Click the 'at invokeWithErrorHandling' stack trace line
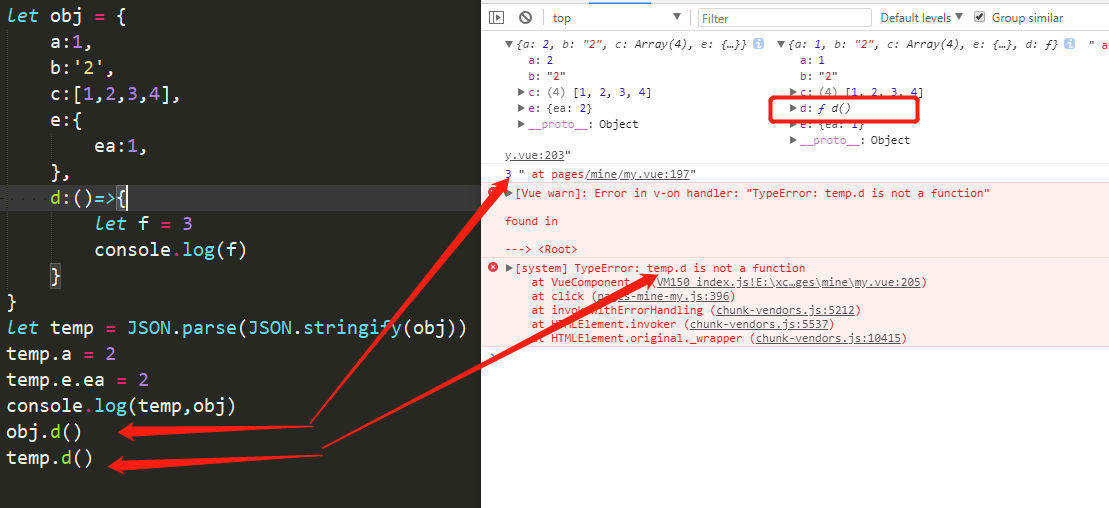 (x=696, y=310)
